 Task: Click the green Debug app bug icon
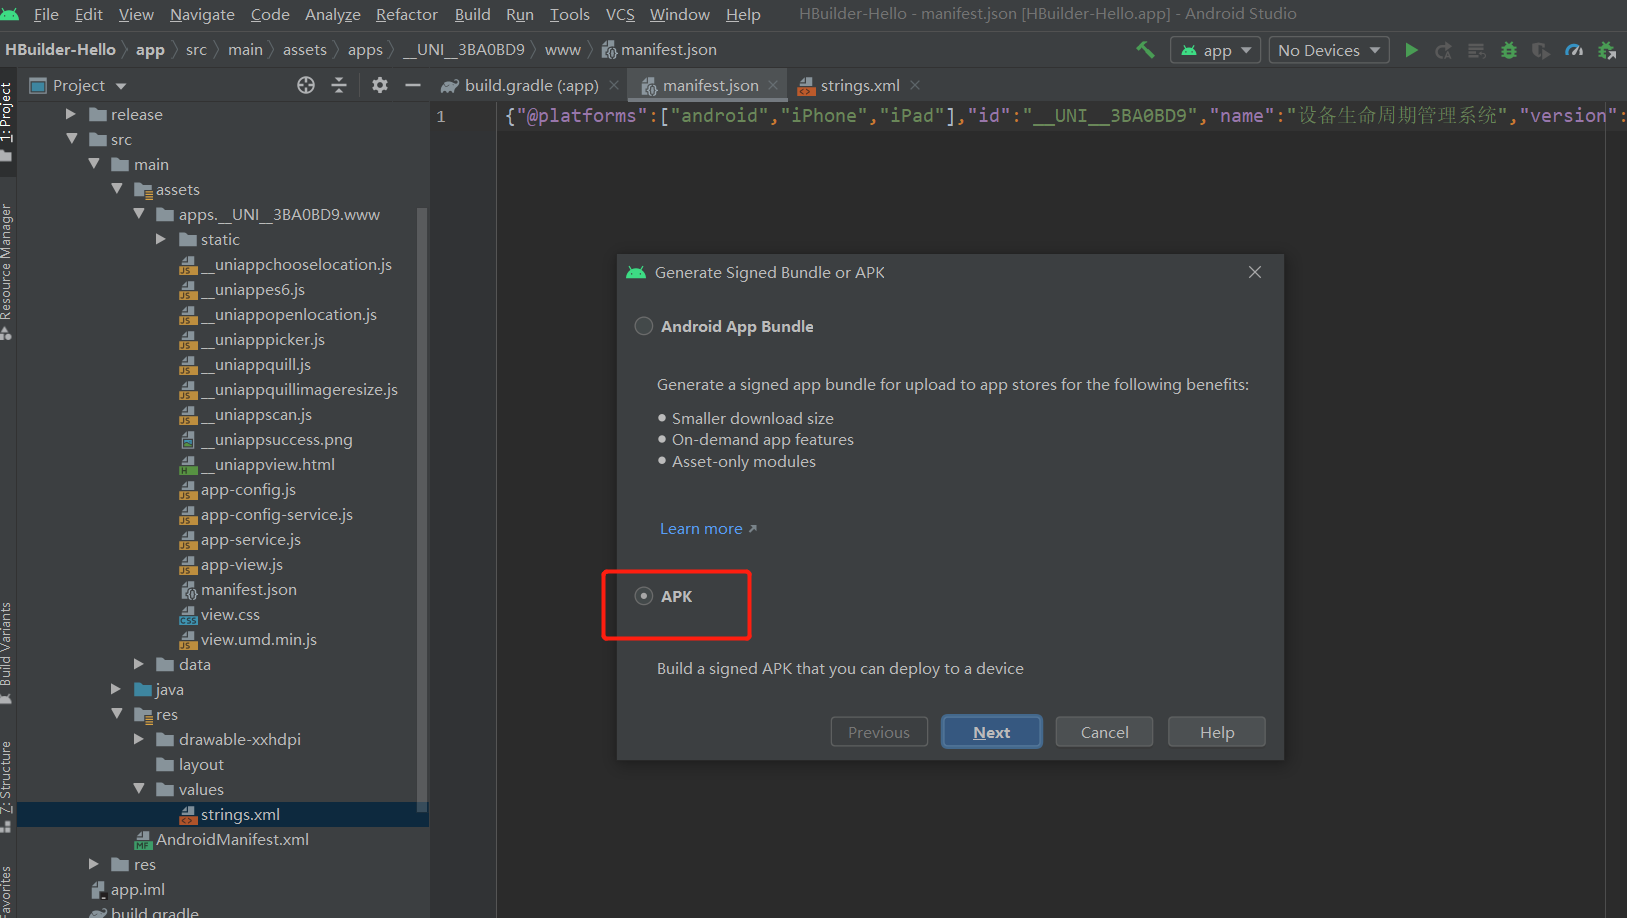tap(1509, 50)
